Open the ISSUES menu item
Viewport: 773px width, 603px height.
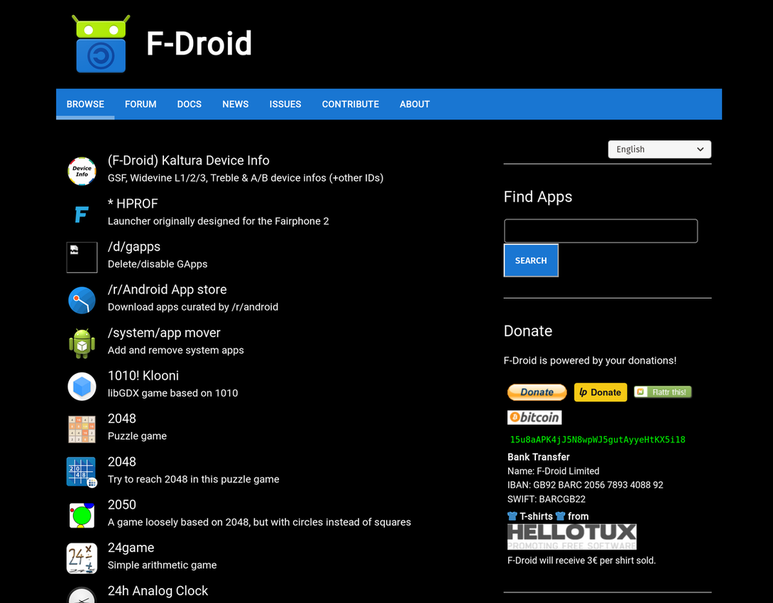click(x=285, y=104)
